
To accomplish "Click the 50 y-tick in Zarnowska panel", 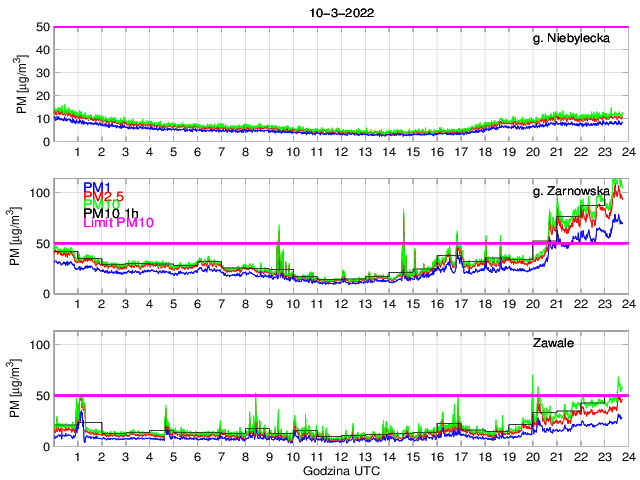I will point(43,244).
